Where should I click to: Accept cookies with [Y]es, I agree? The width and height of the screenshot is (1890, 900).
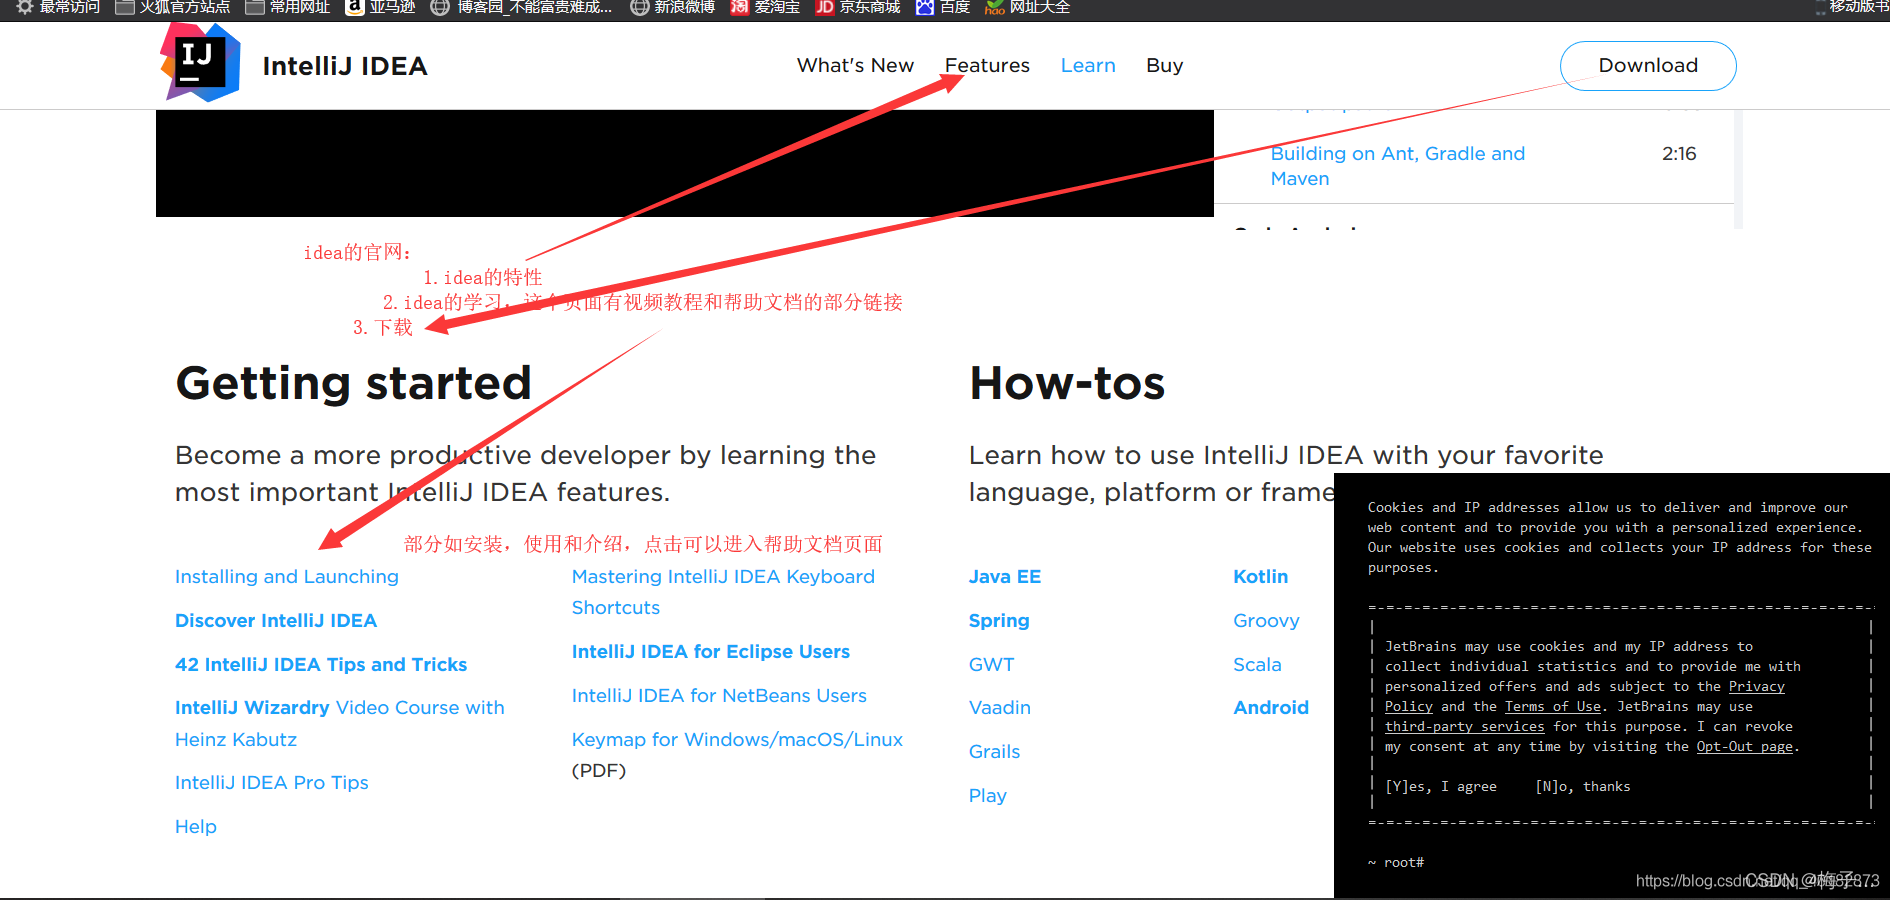(x=1441, y=787)
